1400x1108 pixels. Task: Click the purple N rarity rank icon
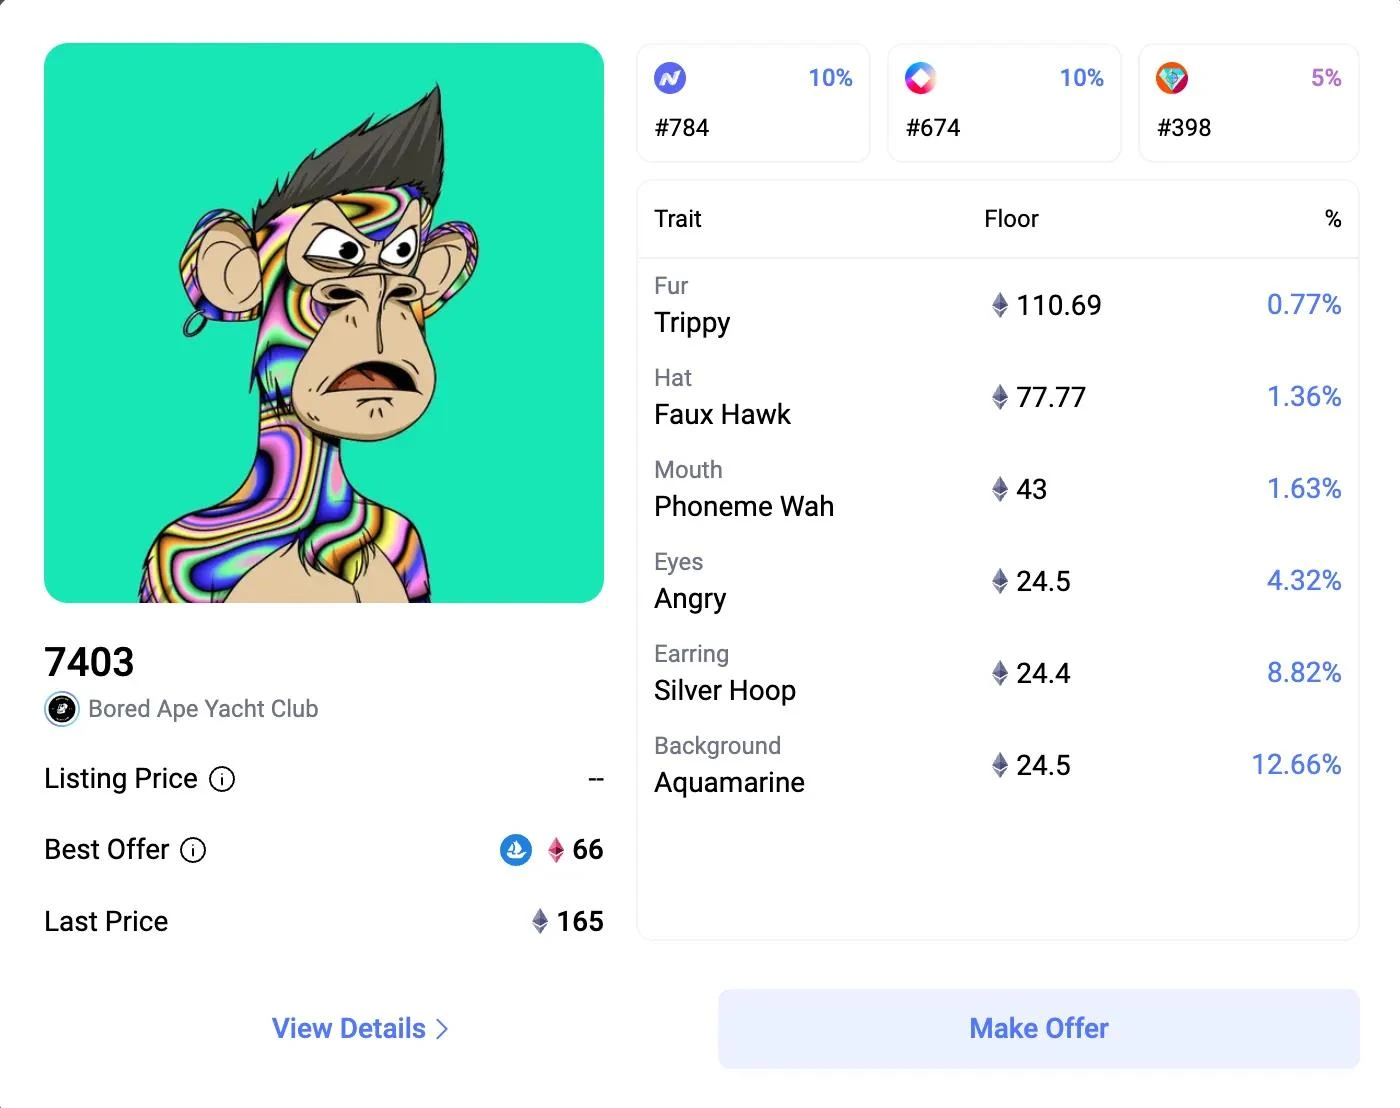pyautogui.click(x=670, y=78)
